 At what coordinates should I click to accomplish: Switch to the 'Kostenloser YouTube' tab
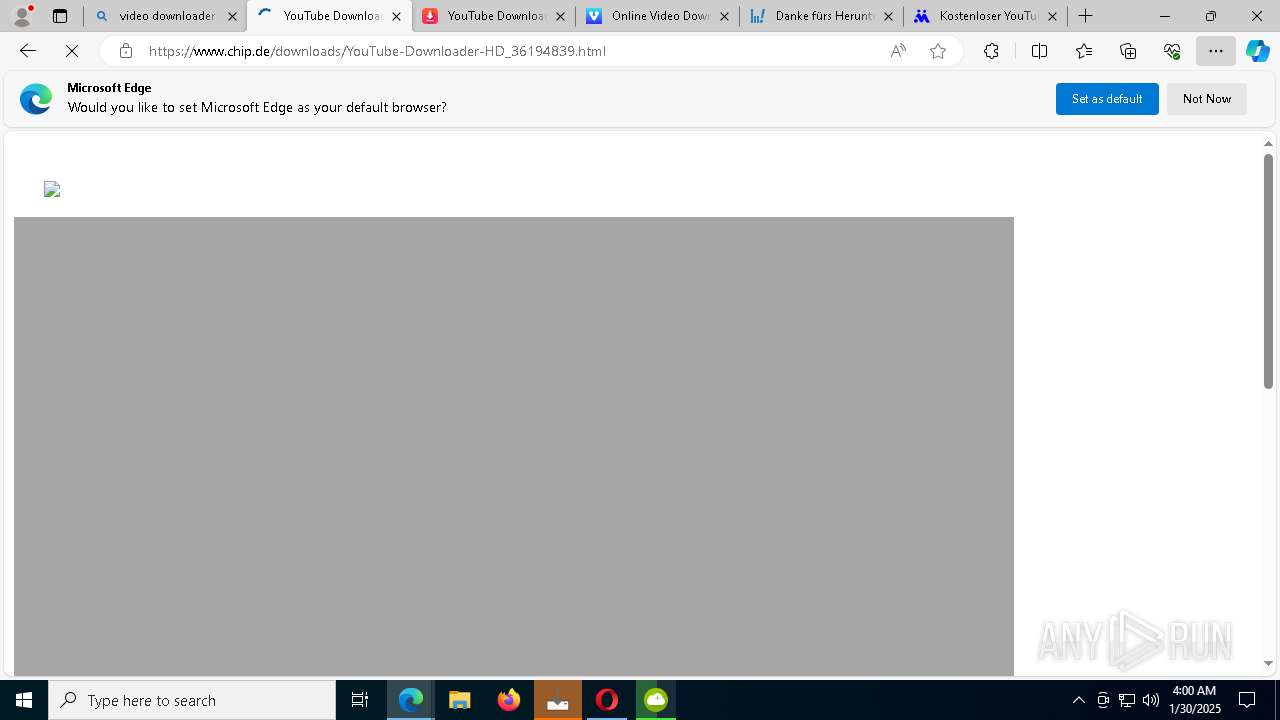click(x=985, y=16)
